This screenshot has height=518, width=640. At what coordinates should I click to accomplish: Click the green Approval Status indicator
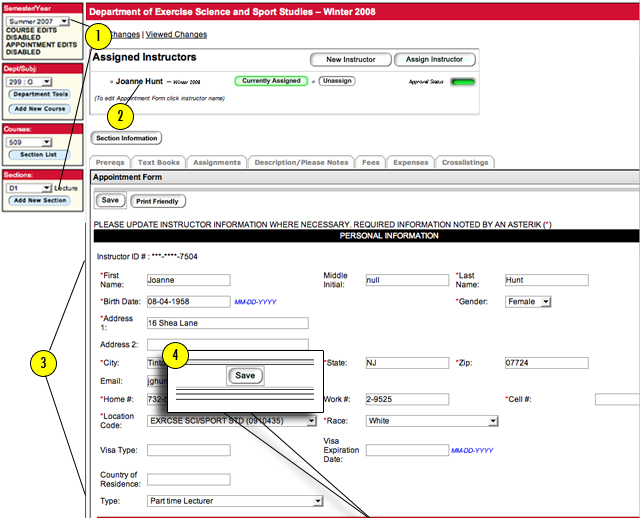click(463, 82)
